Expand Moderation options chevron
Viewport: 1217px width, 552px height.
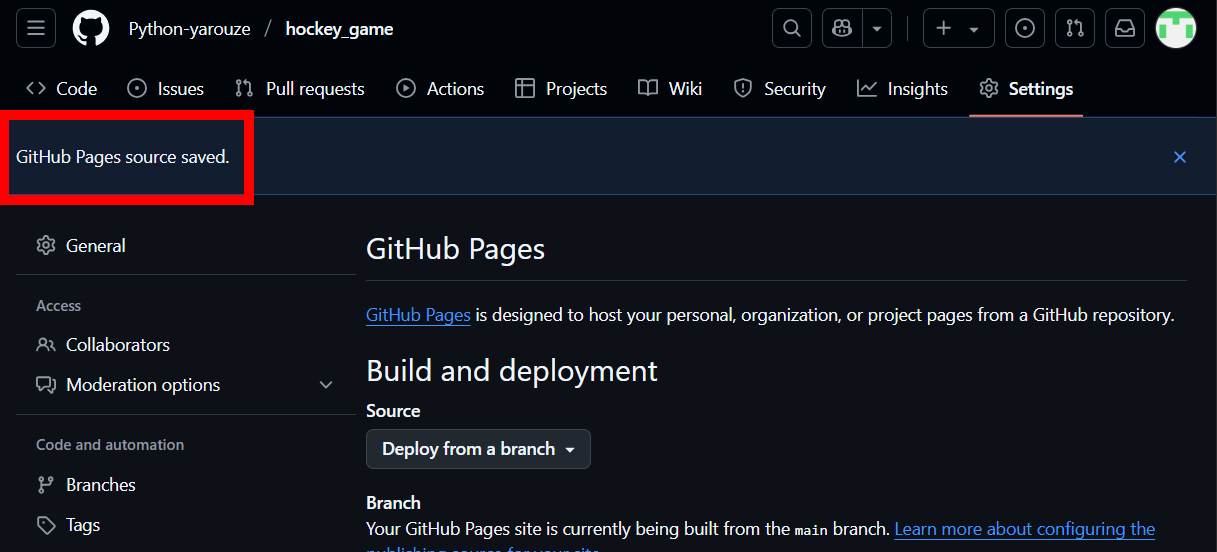tap(325, 385)
